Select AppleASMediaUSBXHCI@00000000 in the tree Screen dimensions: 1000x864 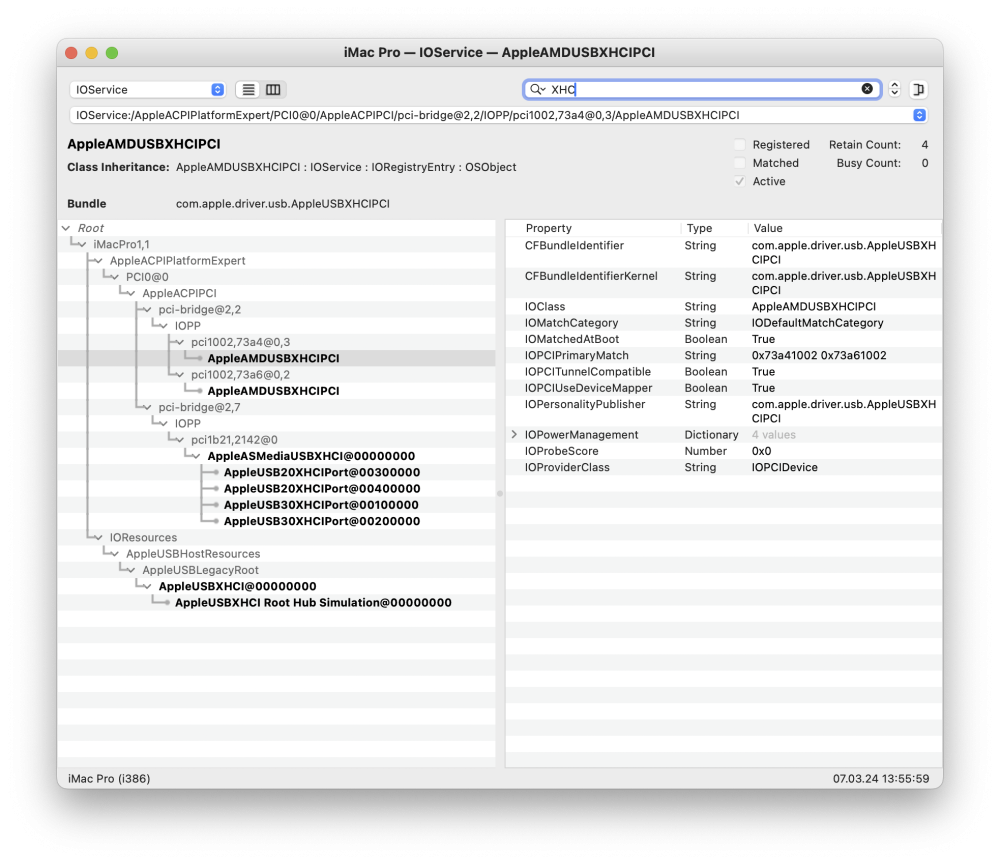[311, 456]
